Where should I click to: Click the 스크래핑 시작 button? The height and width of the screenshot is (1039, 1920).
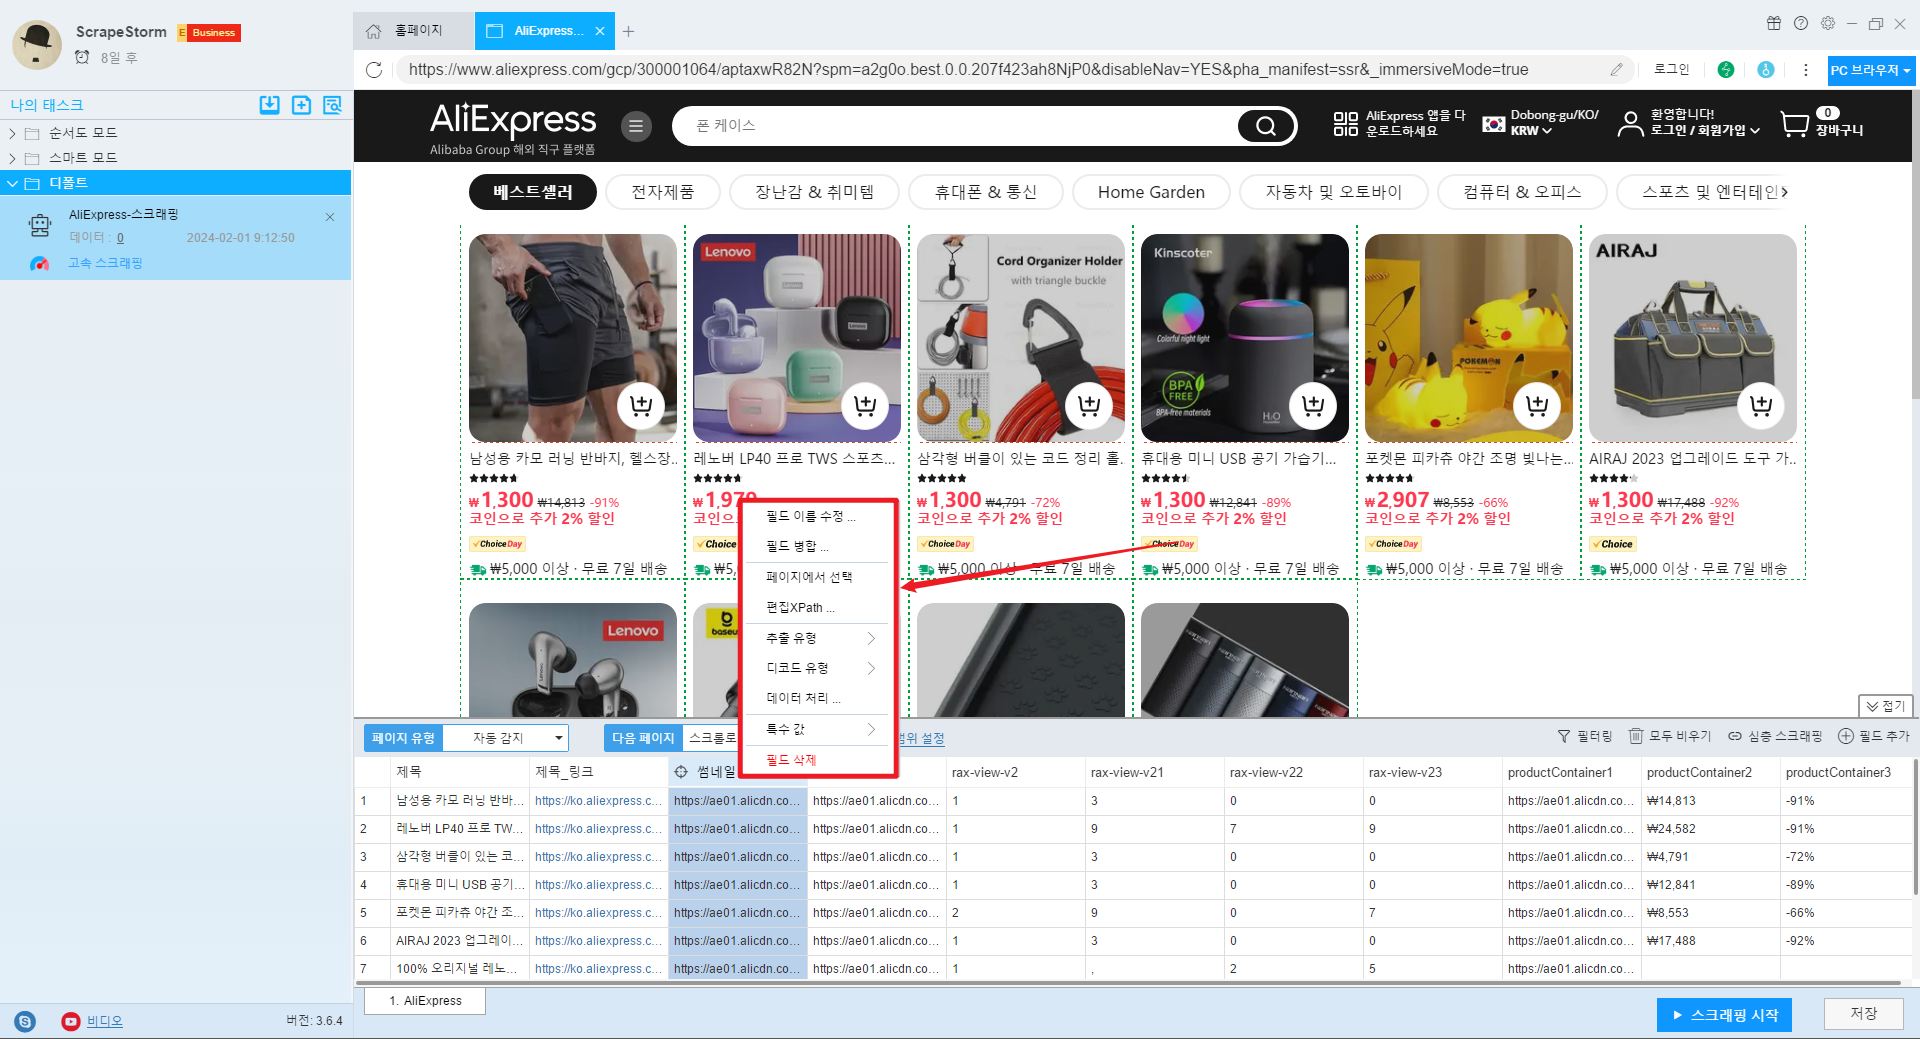(x=1724, y=1015)
